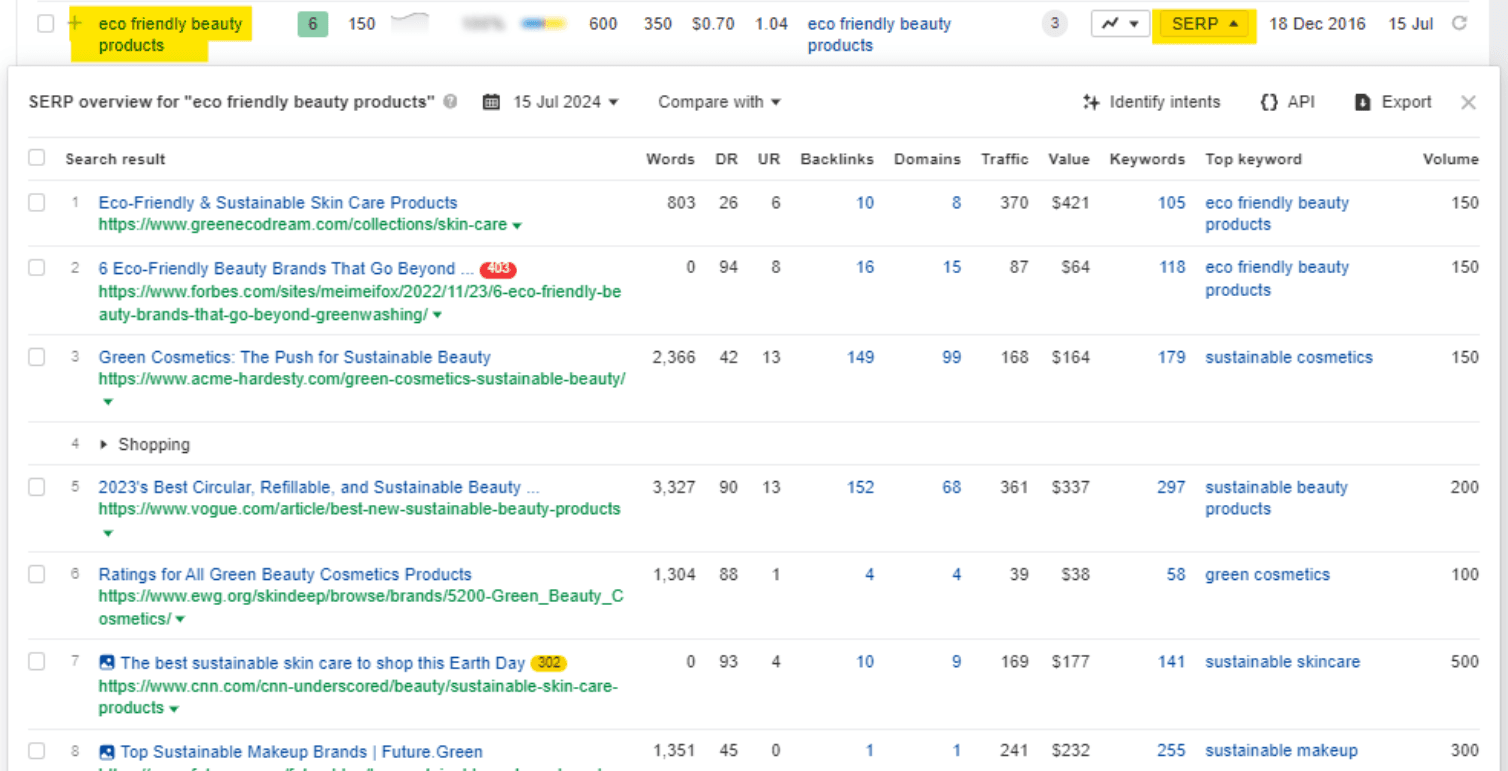Viewport: 1508px width, 771px height.
Task: Close the SERP overview panel
Action: pos(1468,102)
